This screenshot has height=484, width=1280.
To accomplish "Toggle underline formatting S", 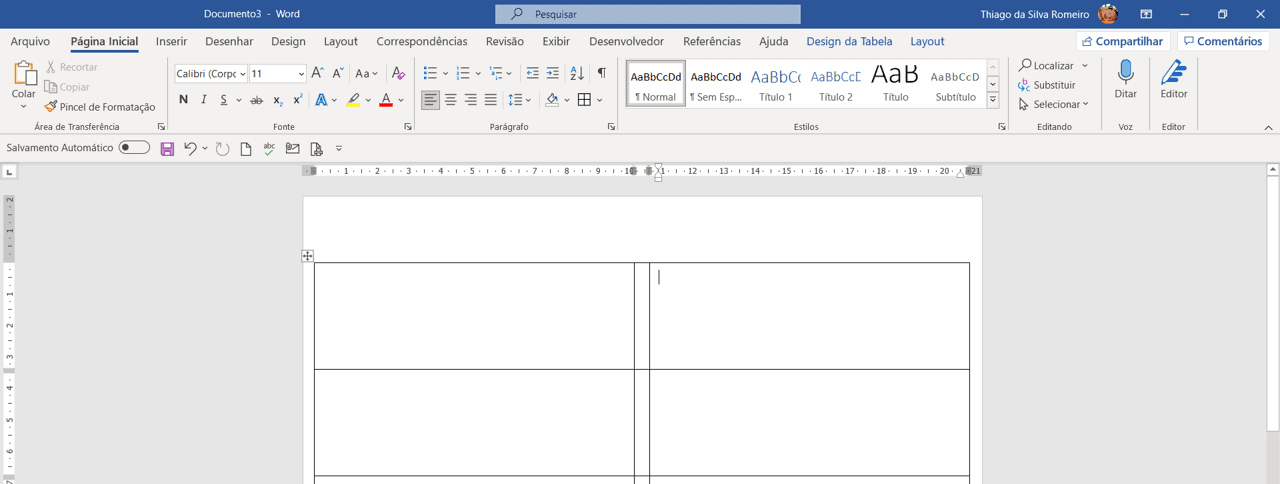I will coord(224,100).
